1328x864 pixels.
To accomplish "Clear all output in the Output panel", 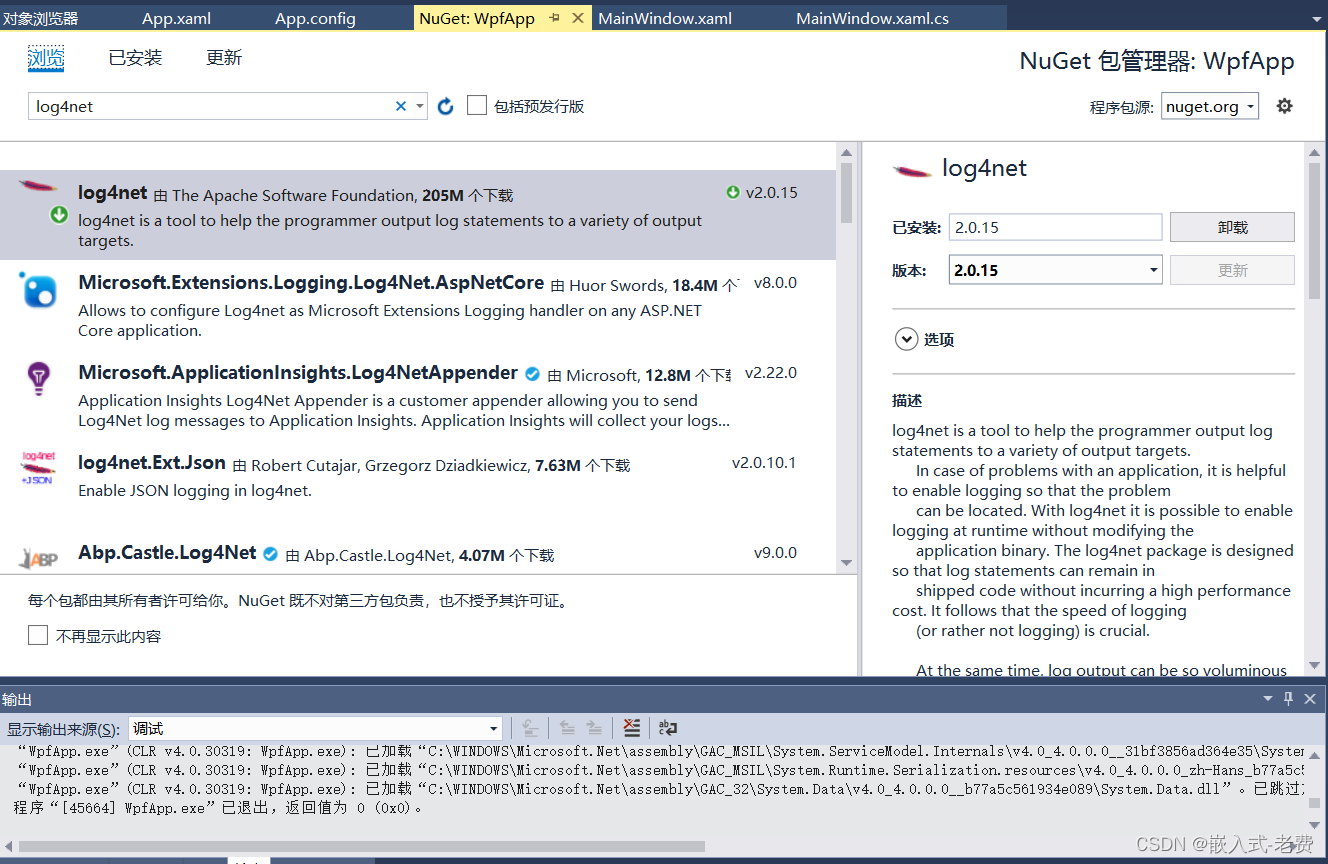I will pos(631,728).
